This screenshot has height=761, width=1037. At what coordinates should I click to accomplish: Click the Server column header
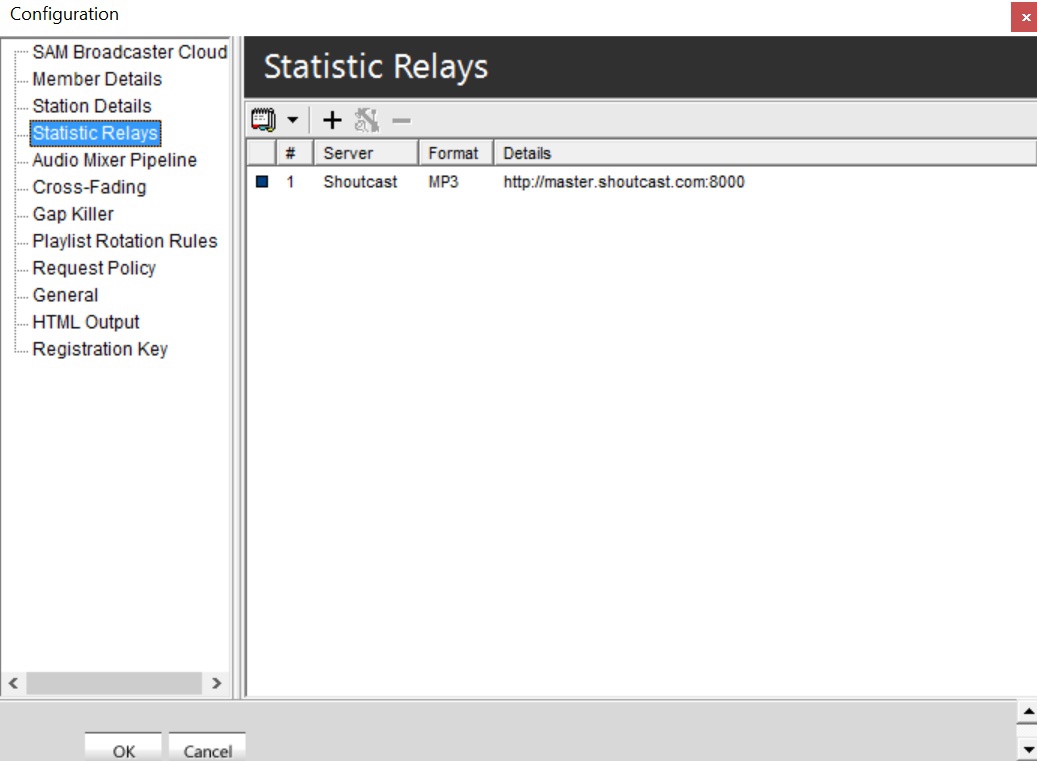[366, 153]
